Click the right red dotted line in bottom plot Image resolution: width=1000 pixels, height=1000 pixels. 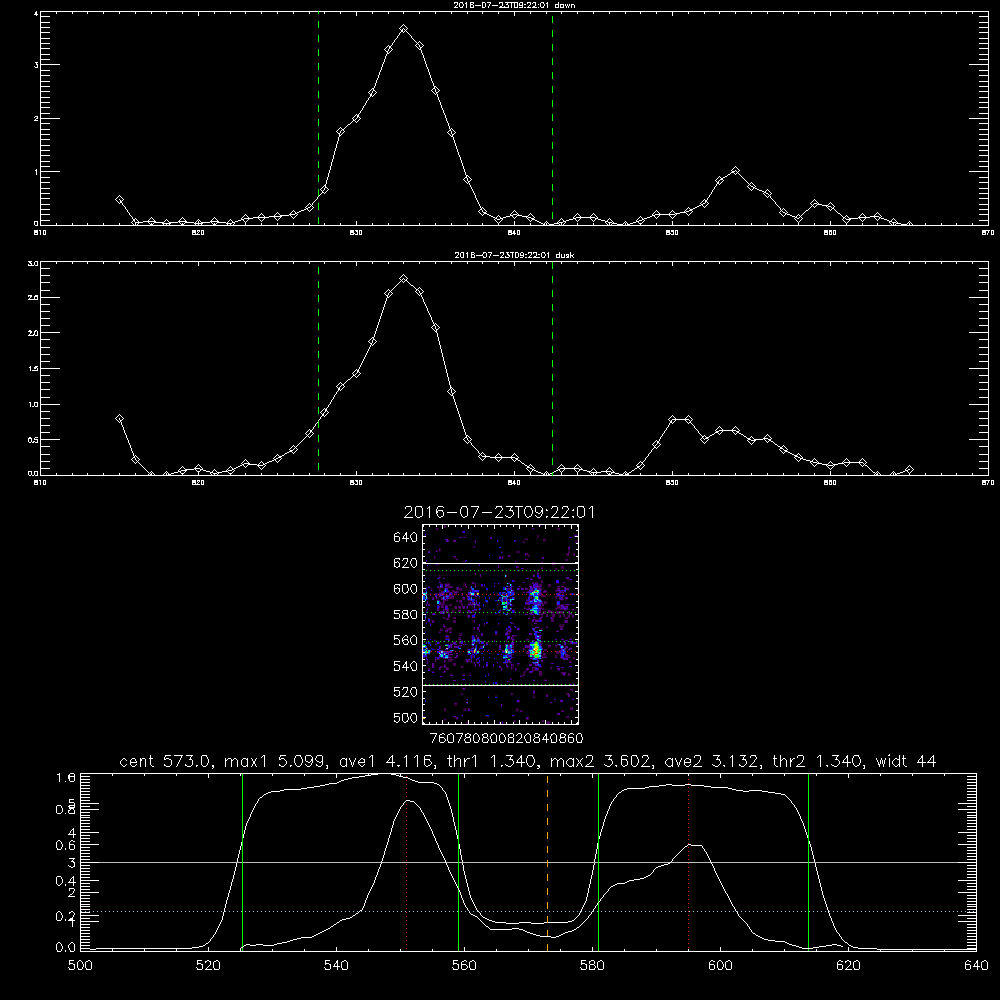click(x=689, y=862)
